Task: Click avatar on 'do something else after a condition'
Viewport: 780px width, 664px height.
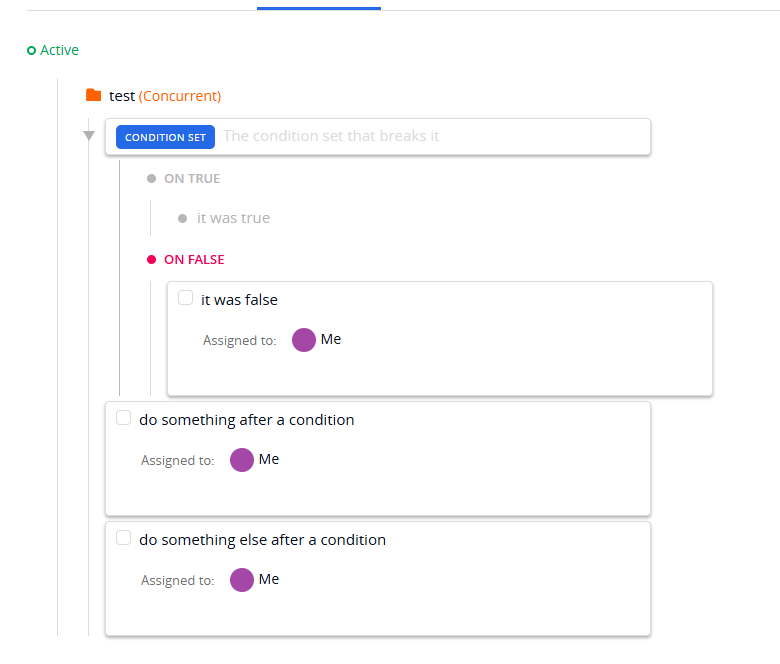Action: (242, 580)
